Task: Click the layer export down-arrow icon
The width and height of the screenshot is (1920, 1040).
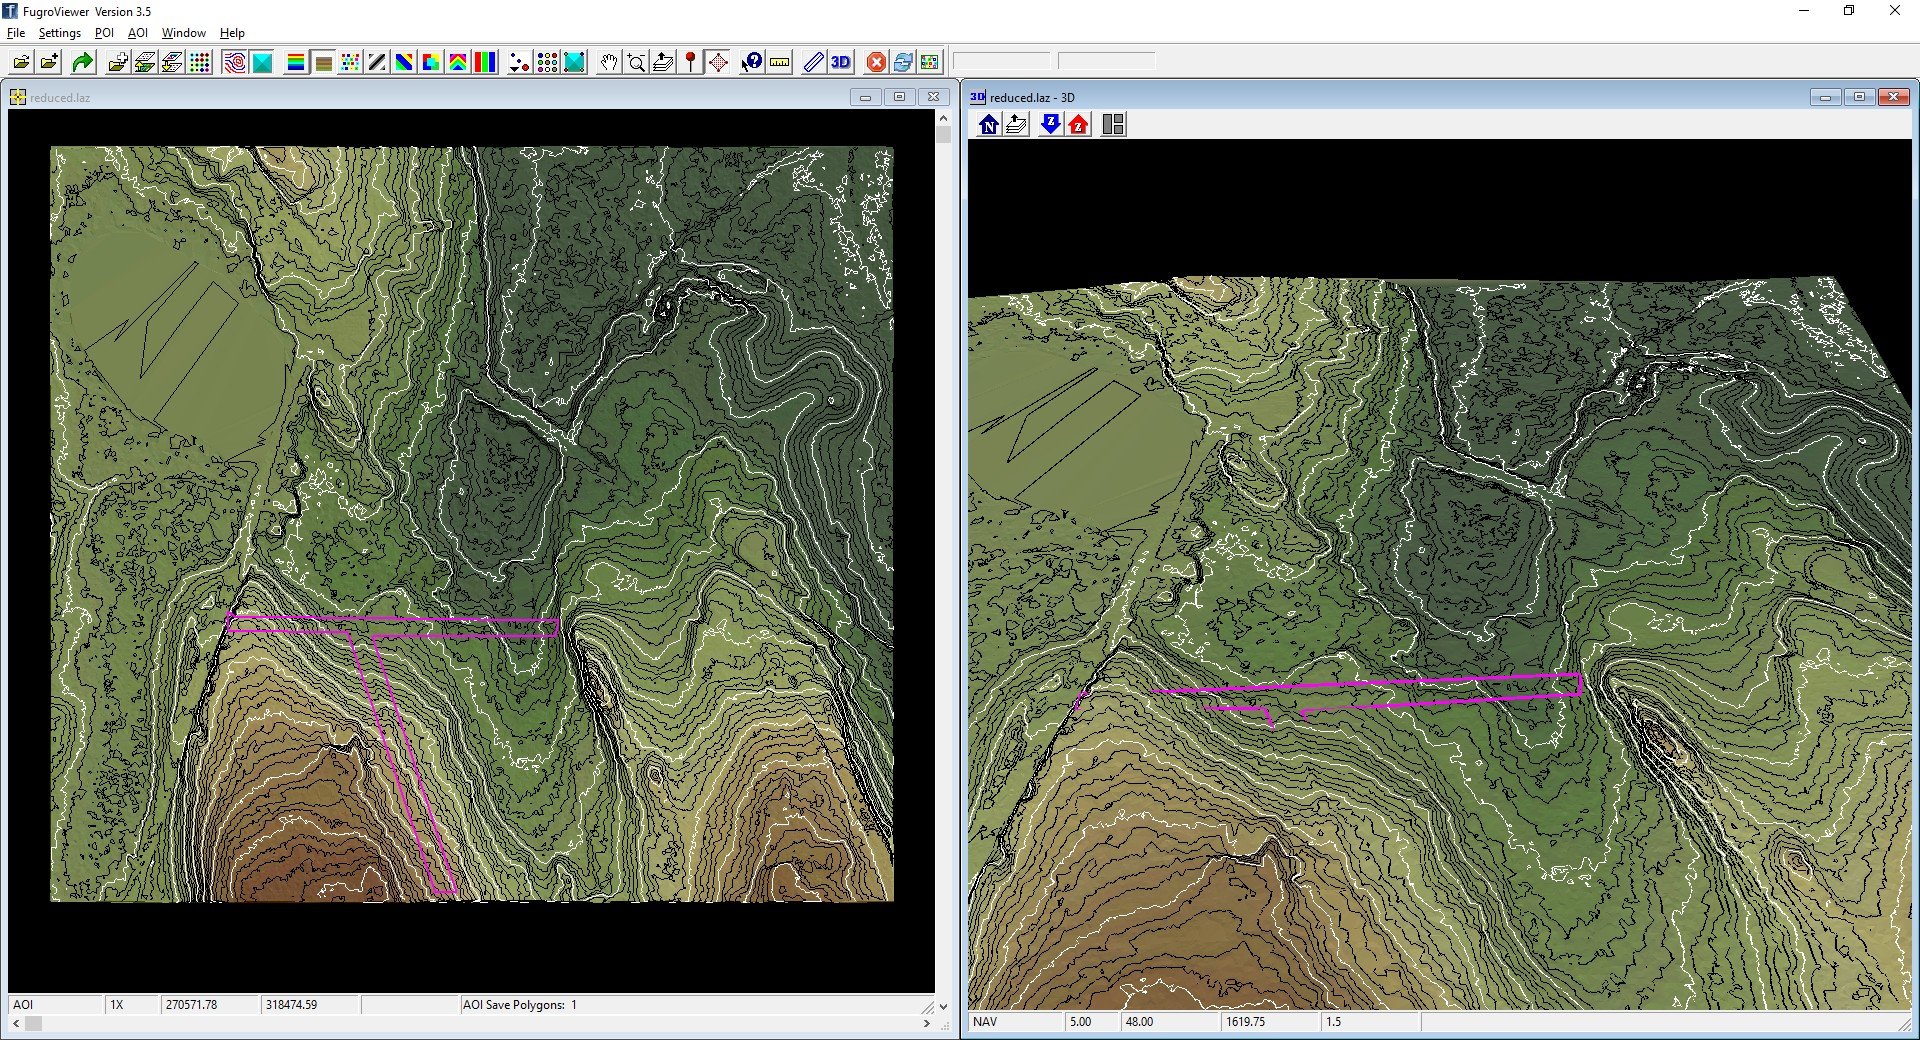Action: pos(172,62)
